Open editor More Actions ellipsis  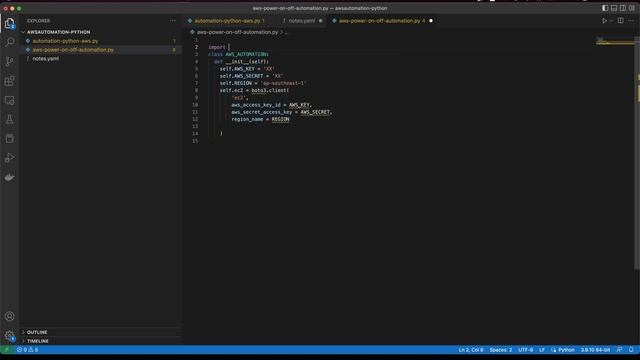(631, 21)
